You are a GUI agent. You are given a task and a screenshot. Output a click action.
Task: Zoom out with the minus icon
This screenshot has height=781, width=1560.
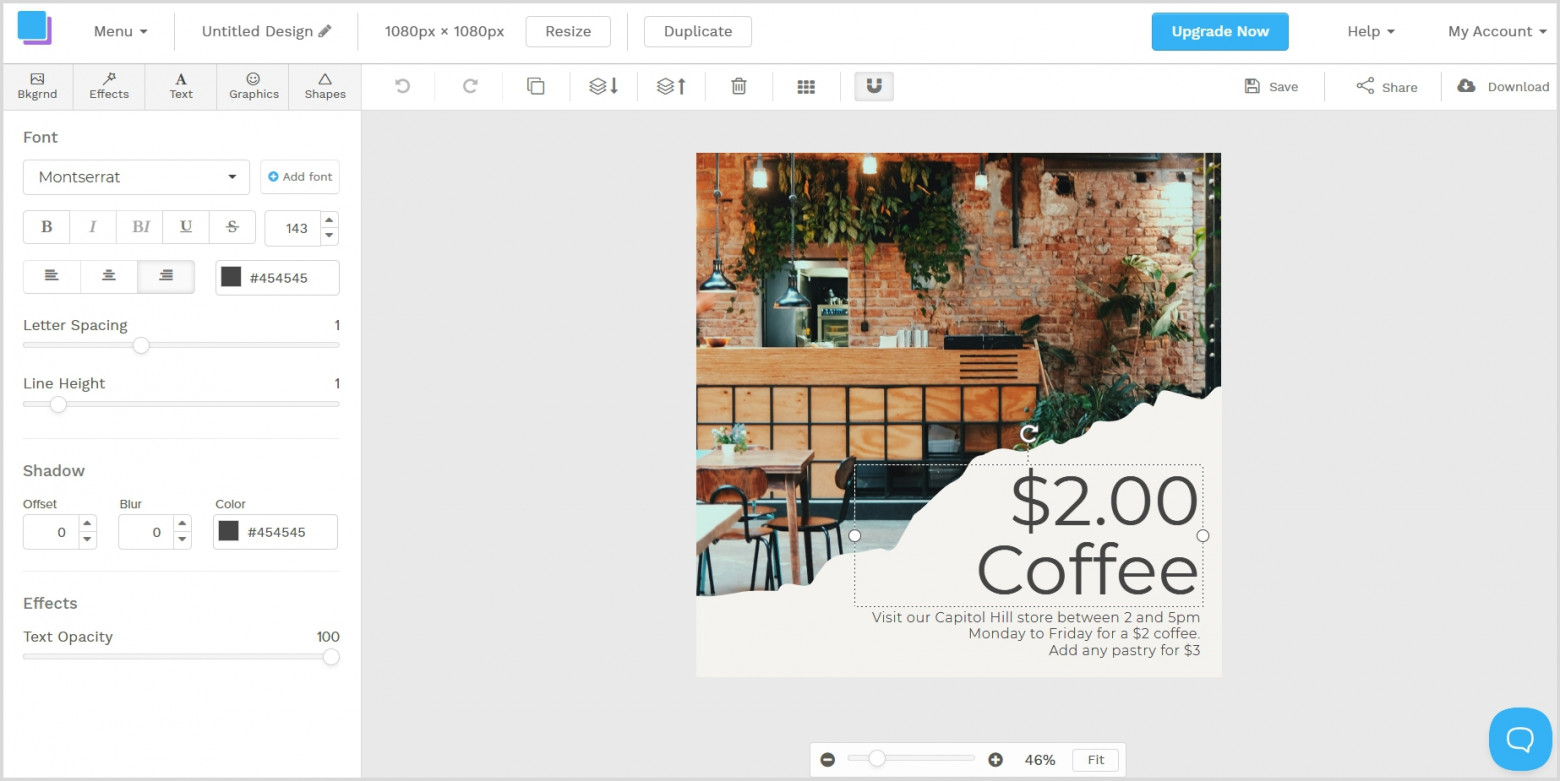828,760
